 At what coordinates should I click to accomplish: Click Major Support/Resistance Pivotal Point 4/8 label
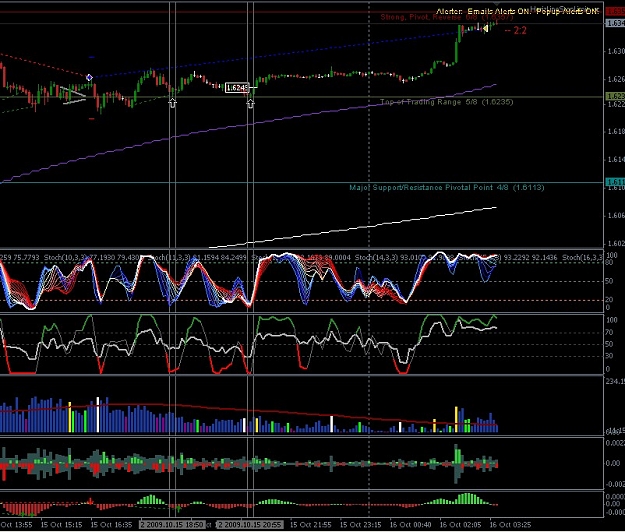[447, 187]
